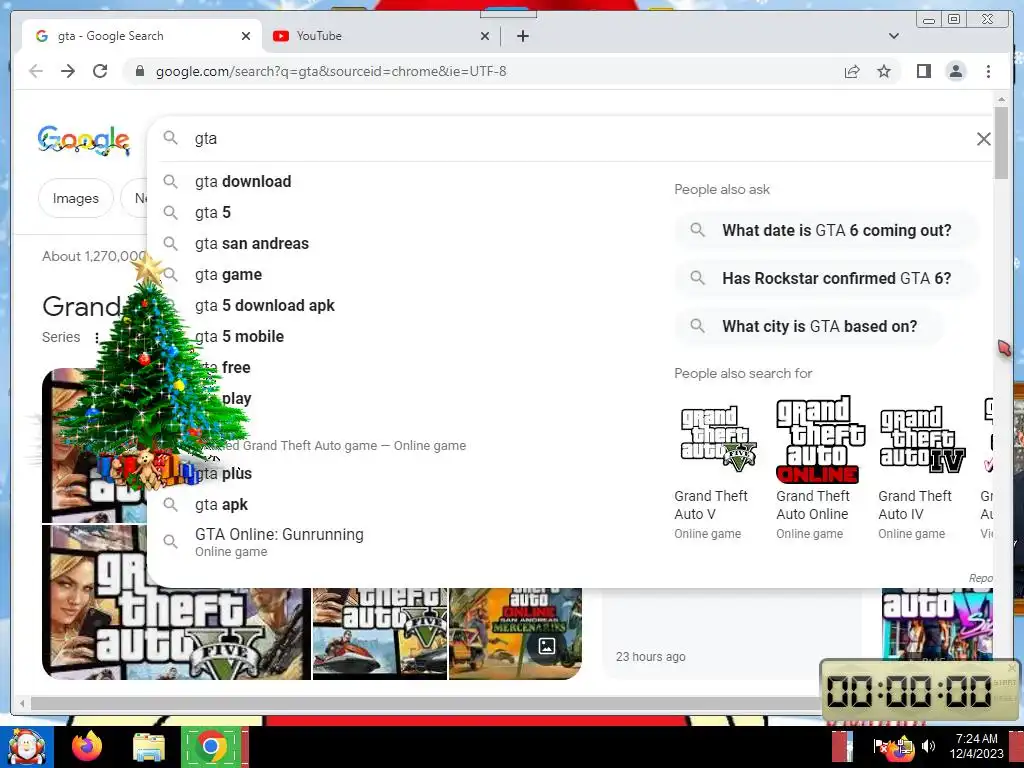Screen dimensions: 1024x768
Task: Click the browser back arrow
Action: pos(36,71)
